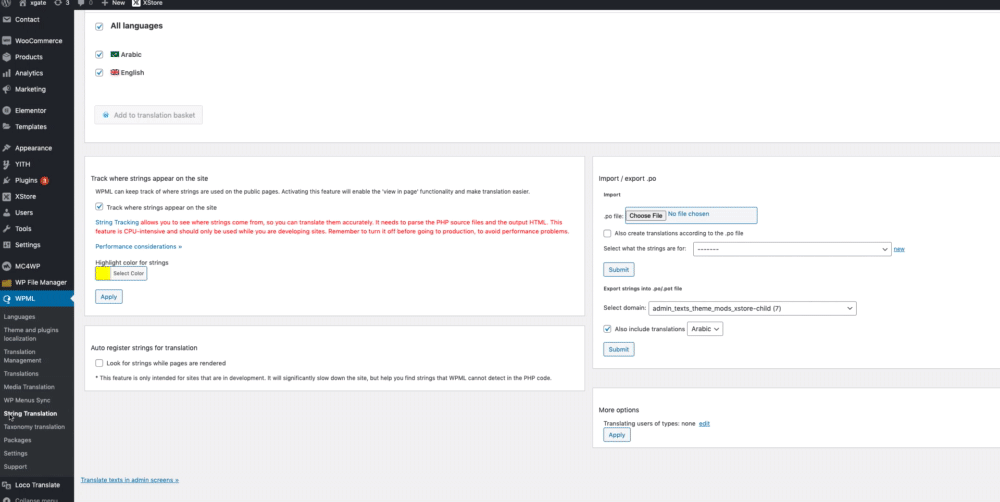Open Packages submenu item
Viewport: 1000px width, 502px height.
pyautogui.click(x=17, y=440)
